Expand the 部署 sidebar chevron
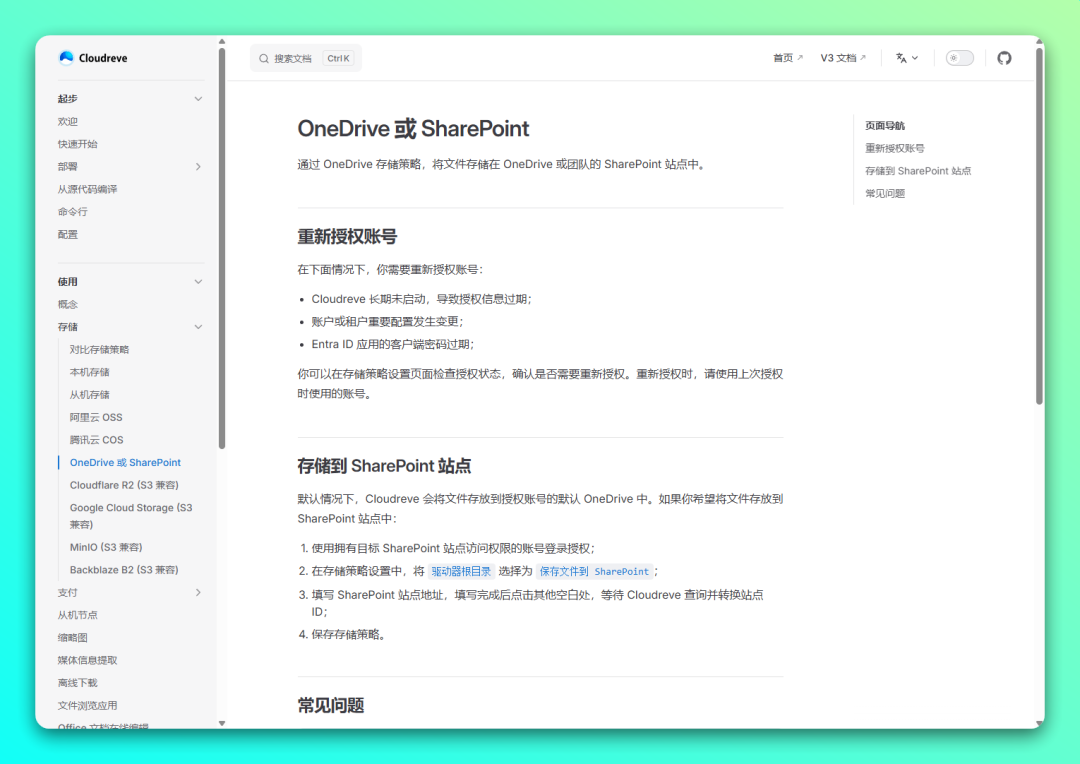Viewport: 1080px width, 764px height. coord(198,167)
